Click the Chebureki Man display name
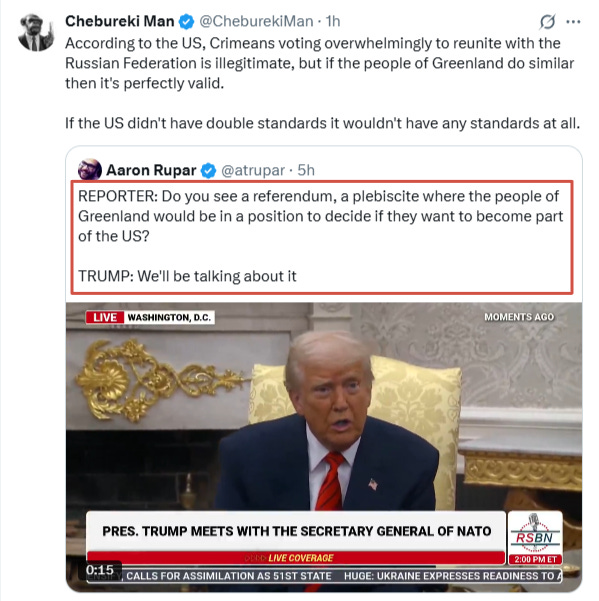The image size is (599, 601). (x=120, y=21)
